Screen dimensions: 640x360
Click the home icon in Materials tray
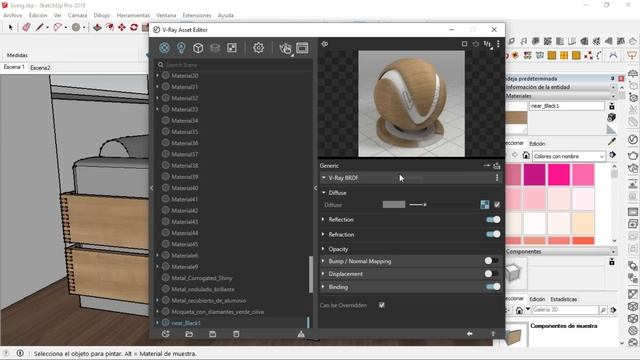tap(526, 156)
